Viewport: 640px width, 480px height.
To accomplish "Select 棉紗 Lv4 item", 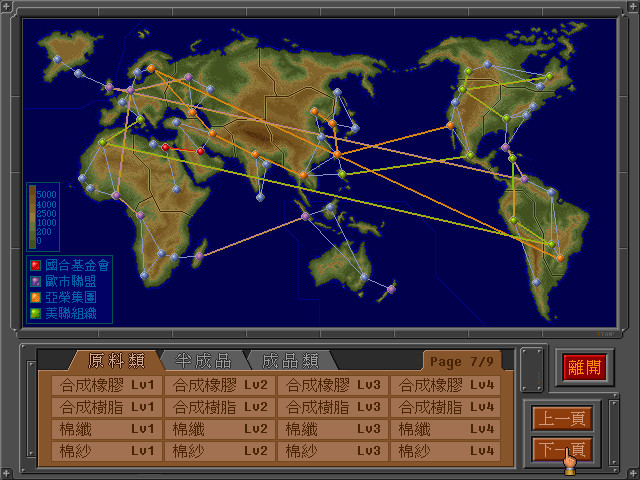I will point(446,451).
